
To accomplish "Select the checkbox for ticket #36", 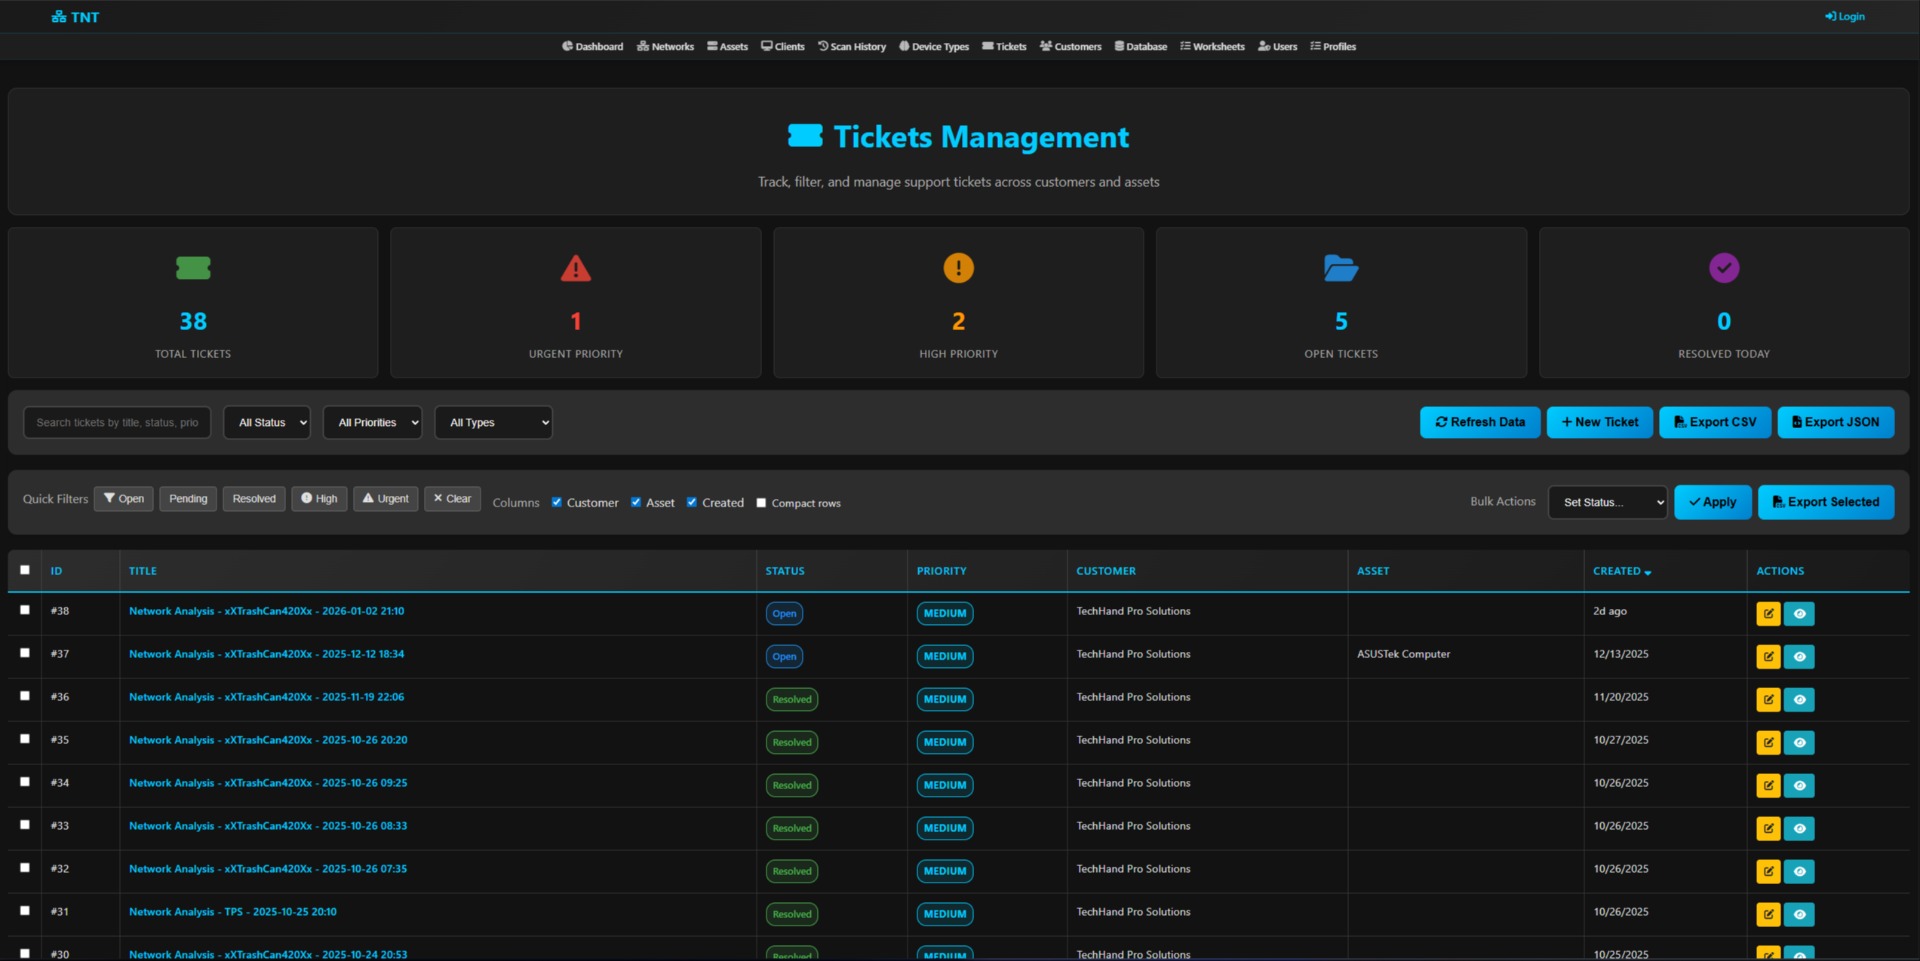I will (25, 697).
